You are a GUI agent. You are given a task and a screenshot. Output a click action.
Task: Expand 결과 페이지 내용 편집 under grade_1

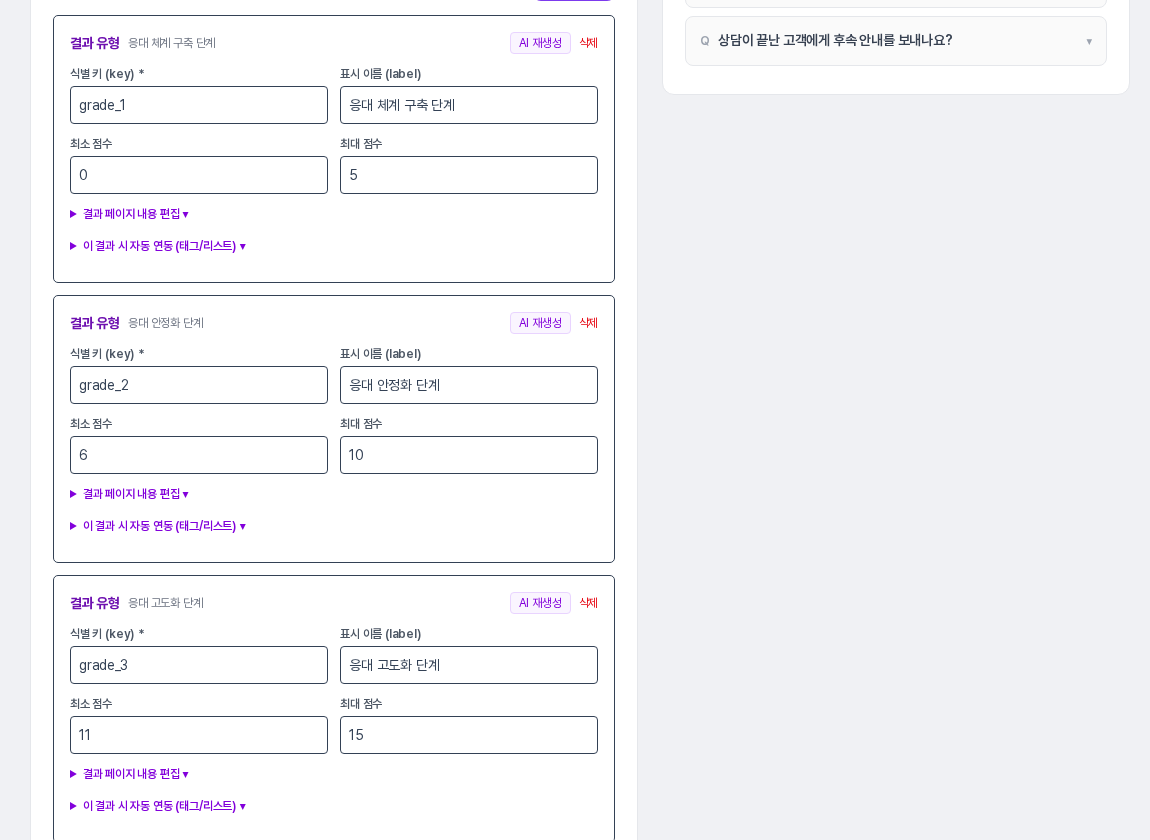129,214
